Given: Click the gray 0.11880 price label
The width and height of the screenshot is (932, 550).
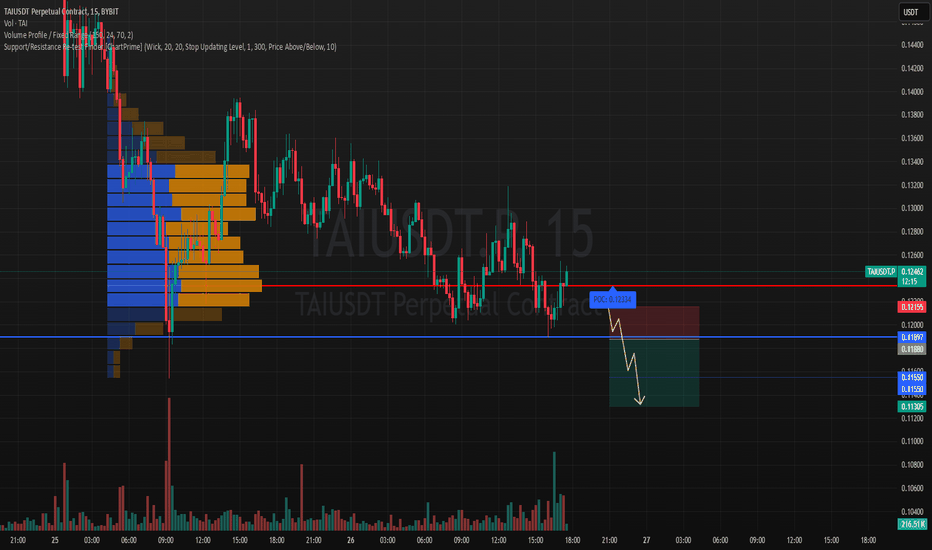Looking at the screenshot, I should (912, 349).
